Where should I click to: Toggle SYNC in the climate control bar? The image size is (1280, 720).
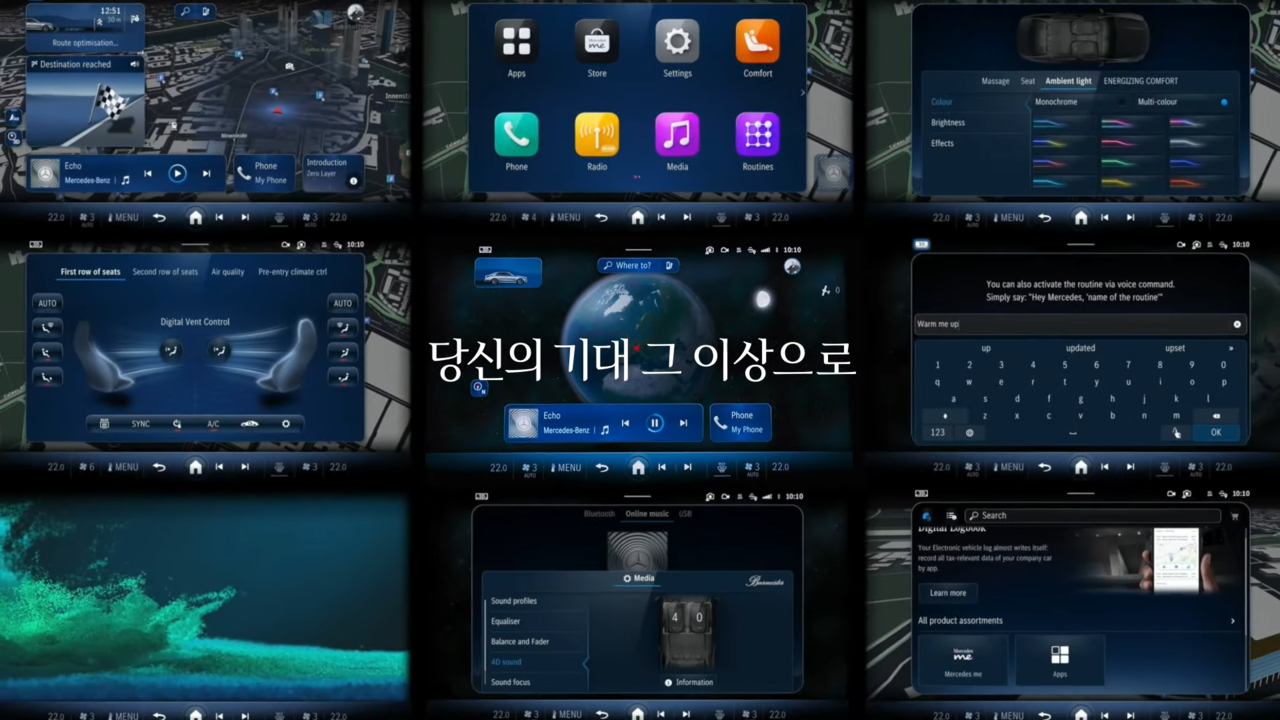pos(140,424)
